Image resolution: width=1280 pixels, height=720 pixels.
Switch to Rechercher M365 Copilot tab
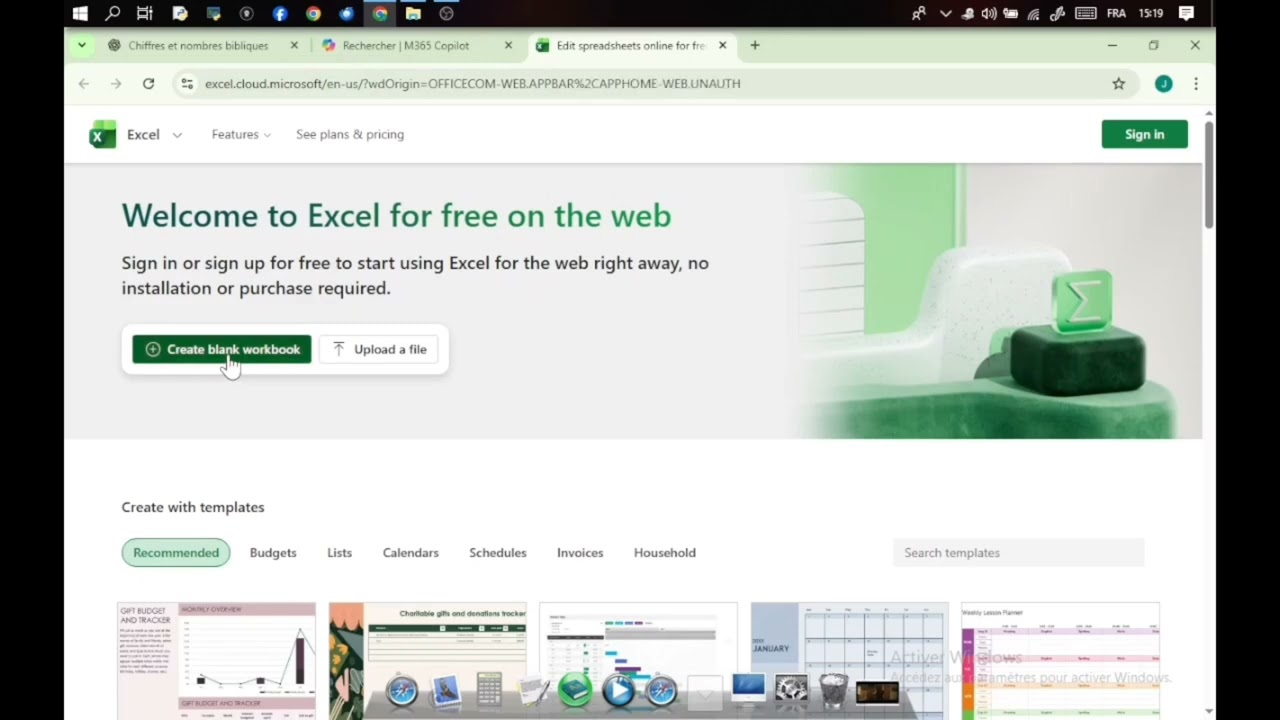[405, 45]
